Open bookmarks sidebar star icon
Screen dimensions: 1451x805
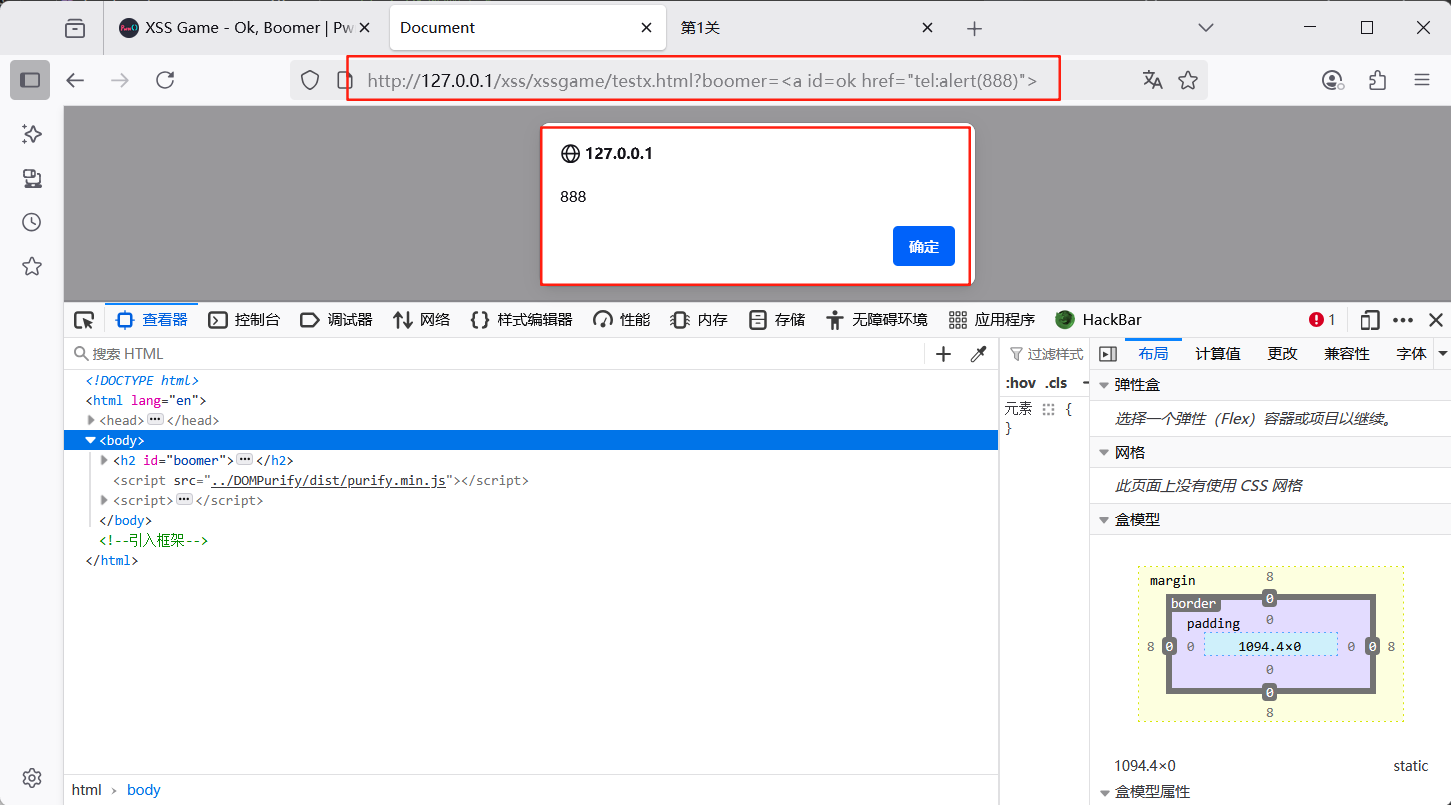tap(32, 266)
